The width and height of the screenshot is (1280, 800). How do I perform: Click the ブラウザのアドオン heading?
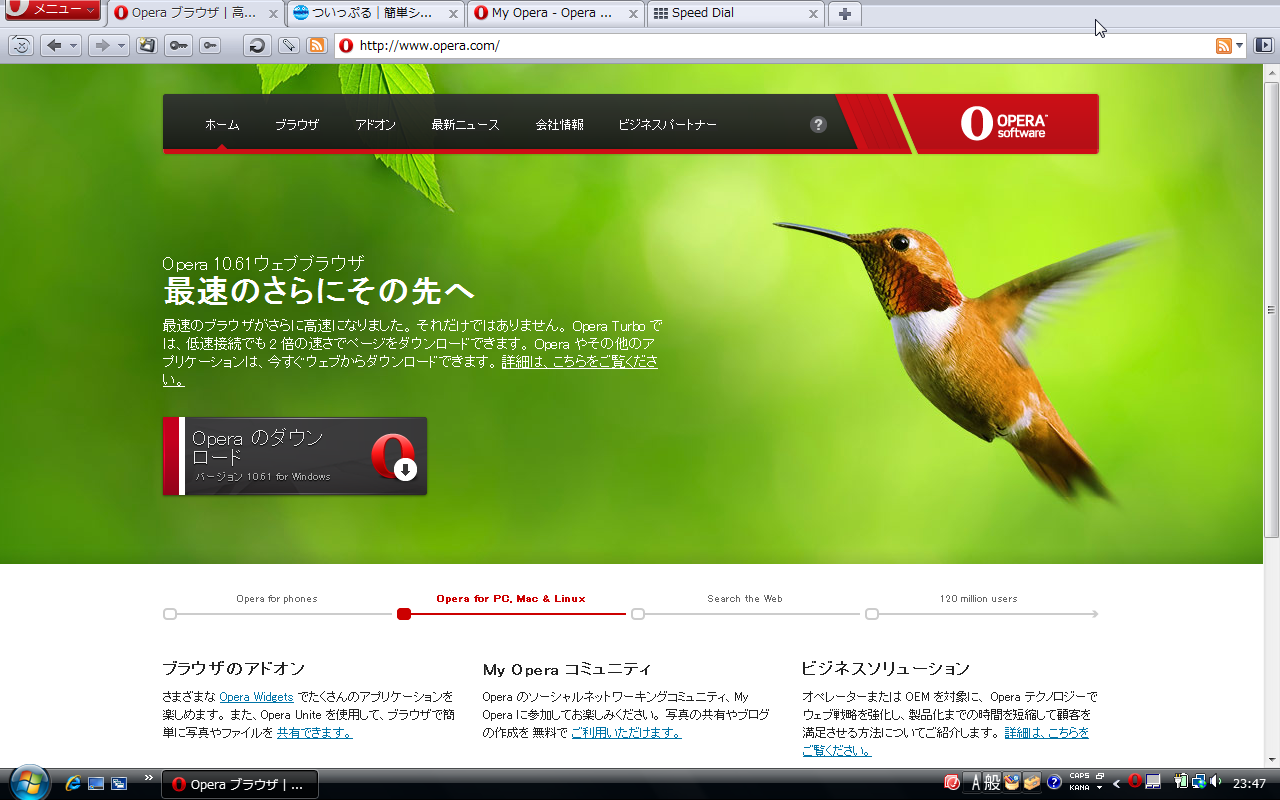[x=234, y=668]
